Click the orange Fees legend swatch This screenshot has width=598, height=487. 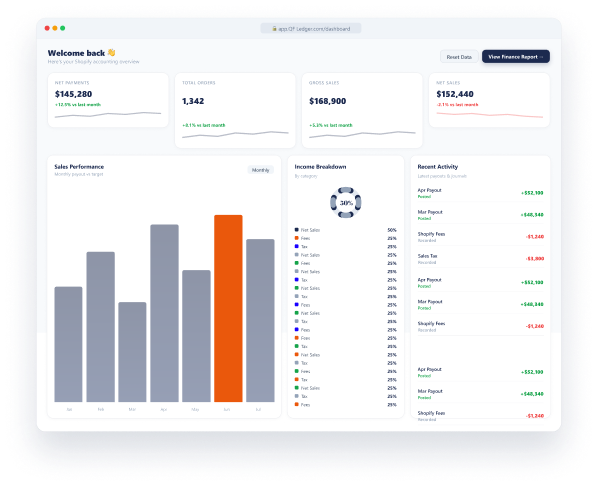point(296,238)
